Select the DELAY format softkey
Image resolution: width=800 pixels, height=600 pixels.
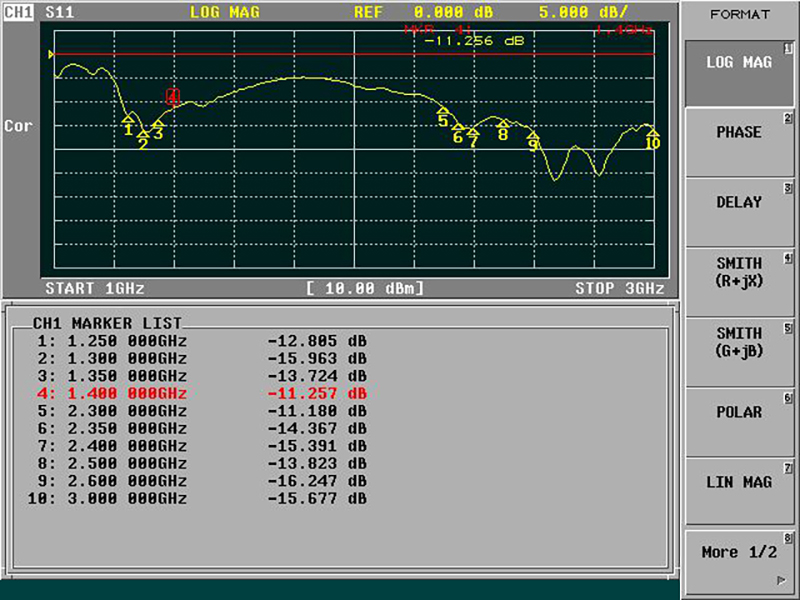pos(739,213)
